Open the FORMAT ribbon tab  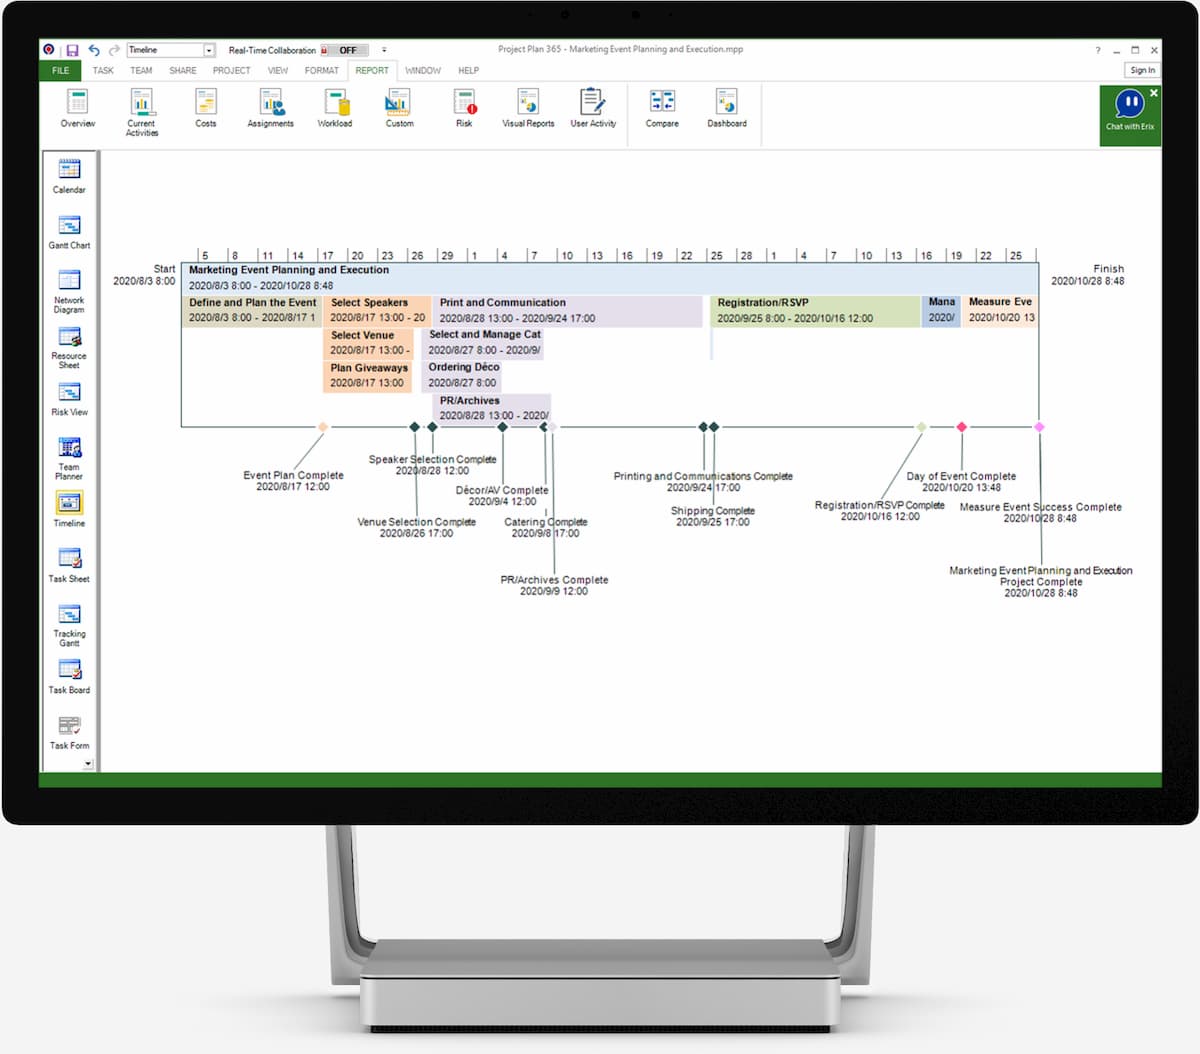tap(322, 71)
